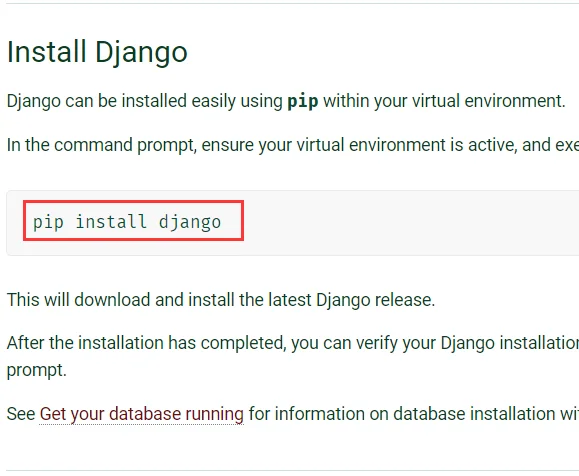Click the word "release." after "latest Django"

(405, 300)
